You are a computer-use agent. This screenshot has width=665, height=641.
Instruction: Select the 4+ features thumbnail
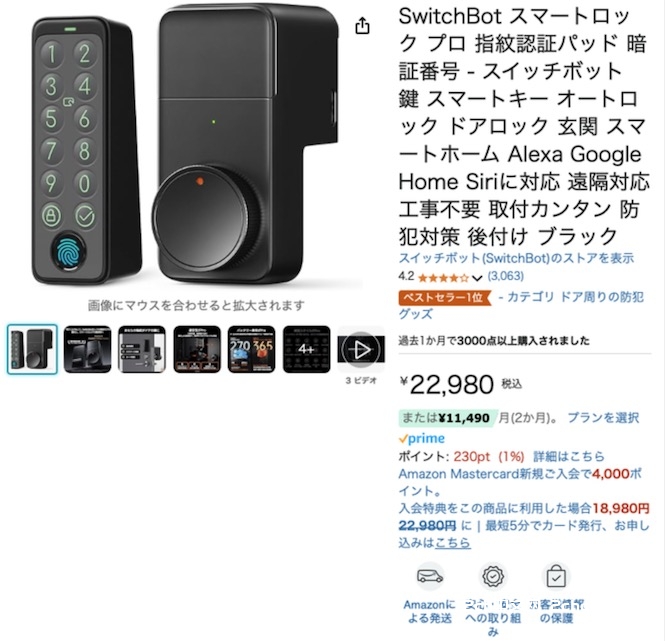click(307, 350)
